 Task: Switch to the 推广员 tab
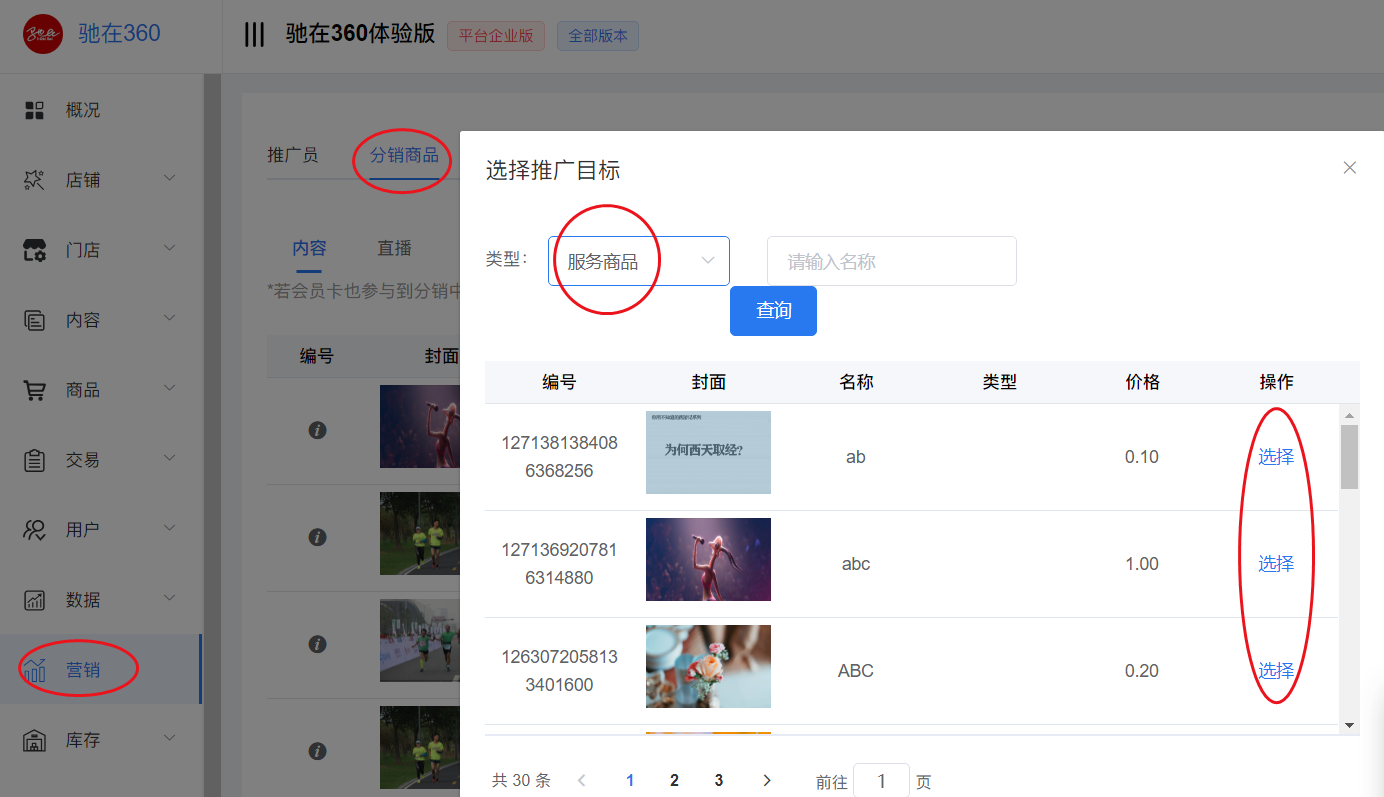point(292,155)
